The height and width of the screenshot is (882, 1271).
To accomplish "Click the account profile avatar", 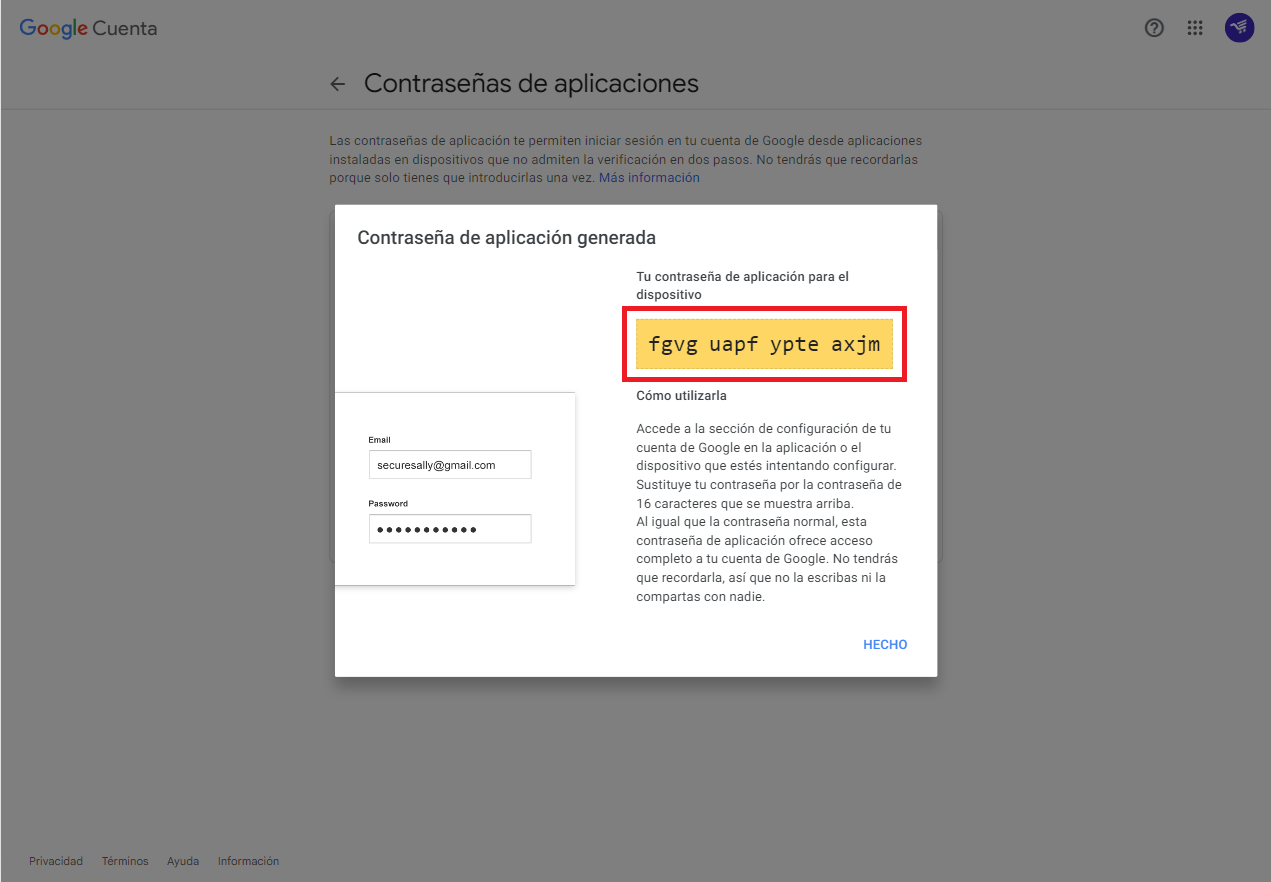I will (x=1239, y=28).
